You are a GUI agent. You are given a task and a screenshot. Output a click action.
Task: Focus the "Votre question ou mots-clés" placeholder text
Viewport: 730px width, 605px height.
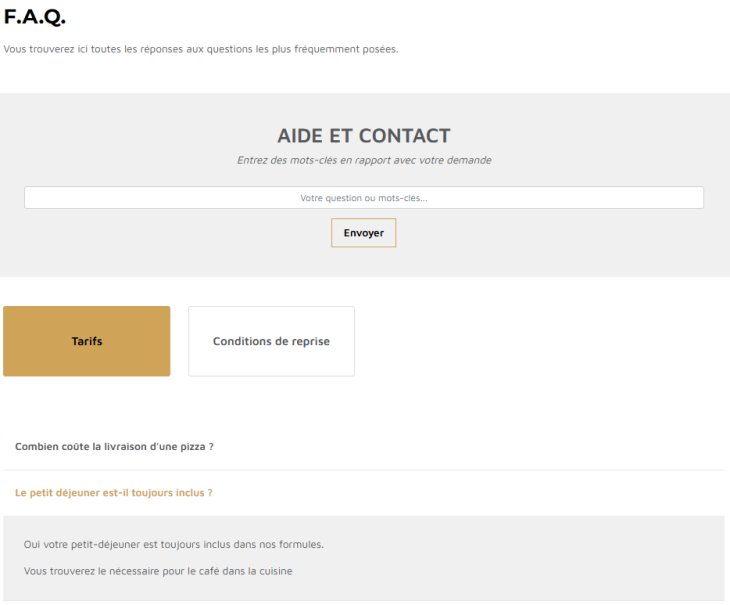pyautogui.click(x=364, y=198)
